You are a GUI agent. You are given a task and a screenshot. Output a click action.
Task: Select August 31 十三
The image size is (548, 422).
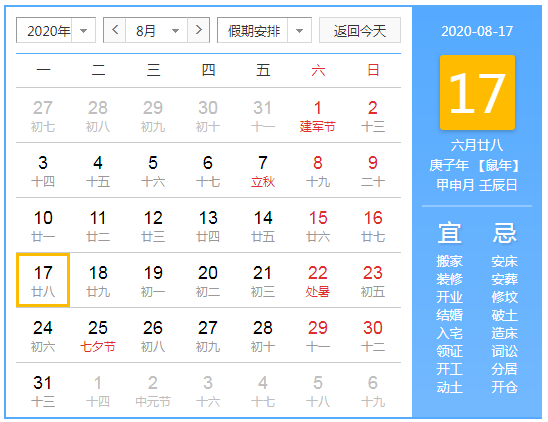tap(43, 390)
